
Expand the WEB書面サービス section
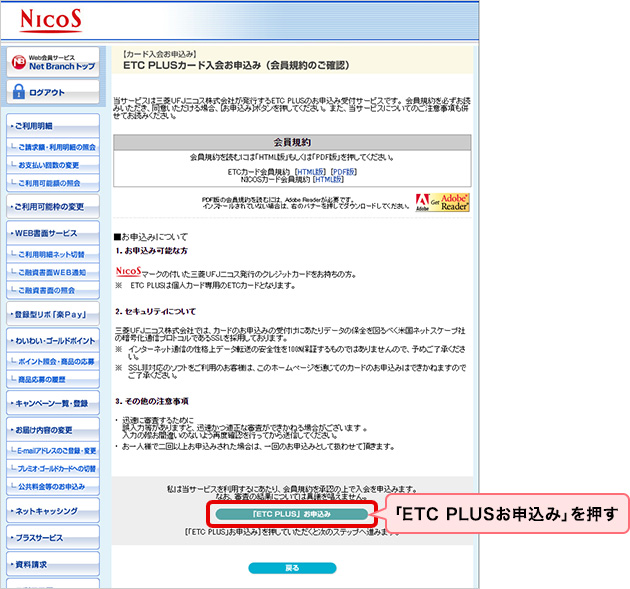52,234
